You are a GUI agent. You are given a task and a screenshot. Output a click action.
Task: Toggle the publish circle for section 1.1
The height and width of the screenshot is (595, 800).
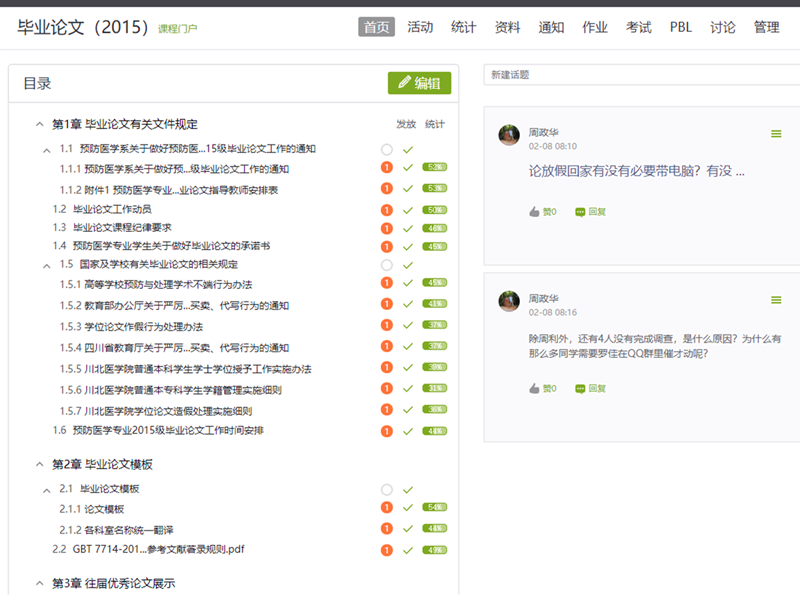pyautogui.click(x=387, y=150)
